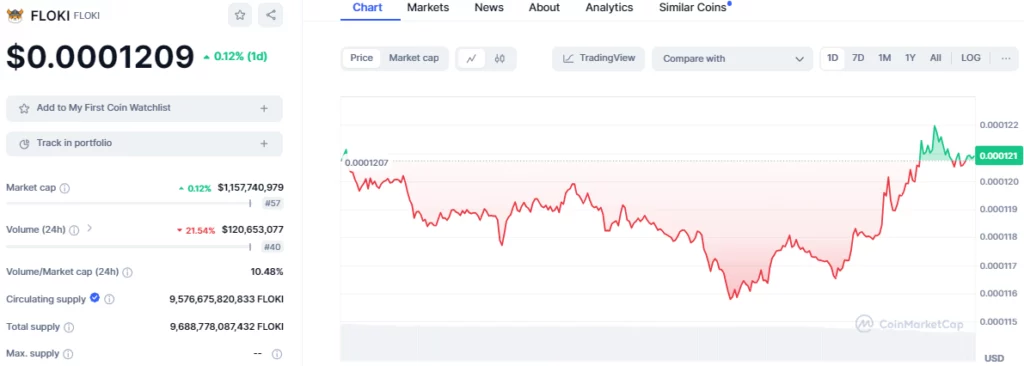Select the Price chart toggle

[361, 58]
